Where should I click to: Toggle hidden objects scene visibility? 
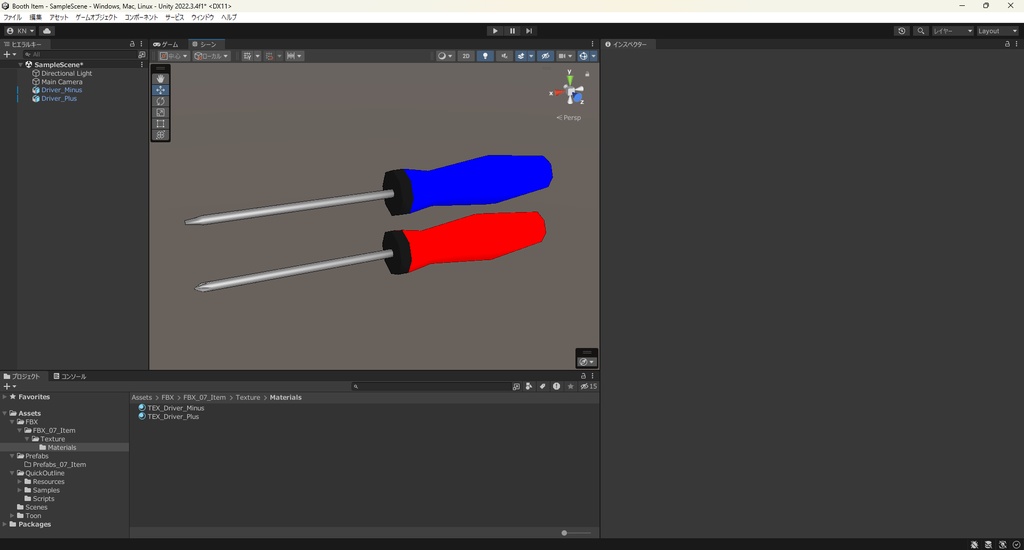(x=545, y=56)
